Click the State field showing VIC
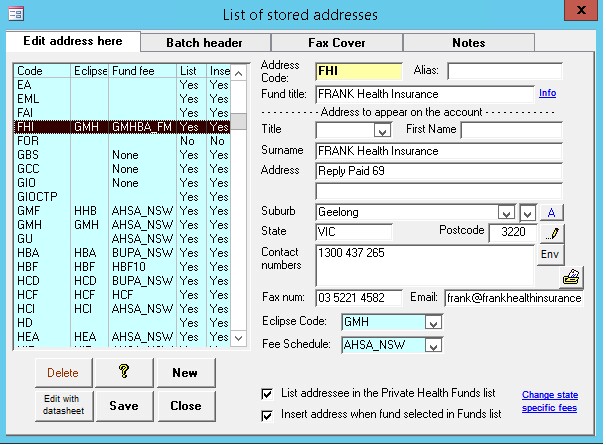 (x=354, y=232)
